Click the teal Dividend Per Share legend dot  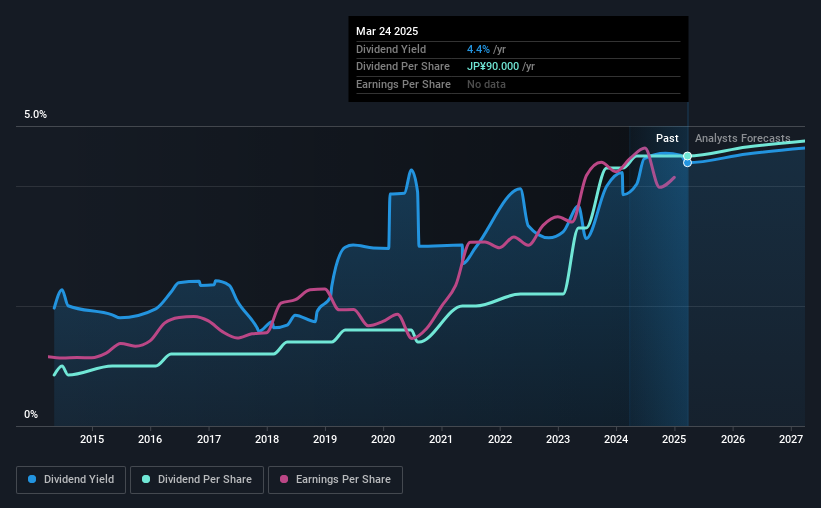(x=146, y=479)
